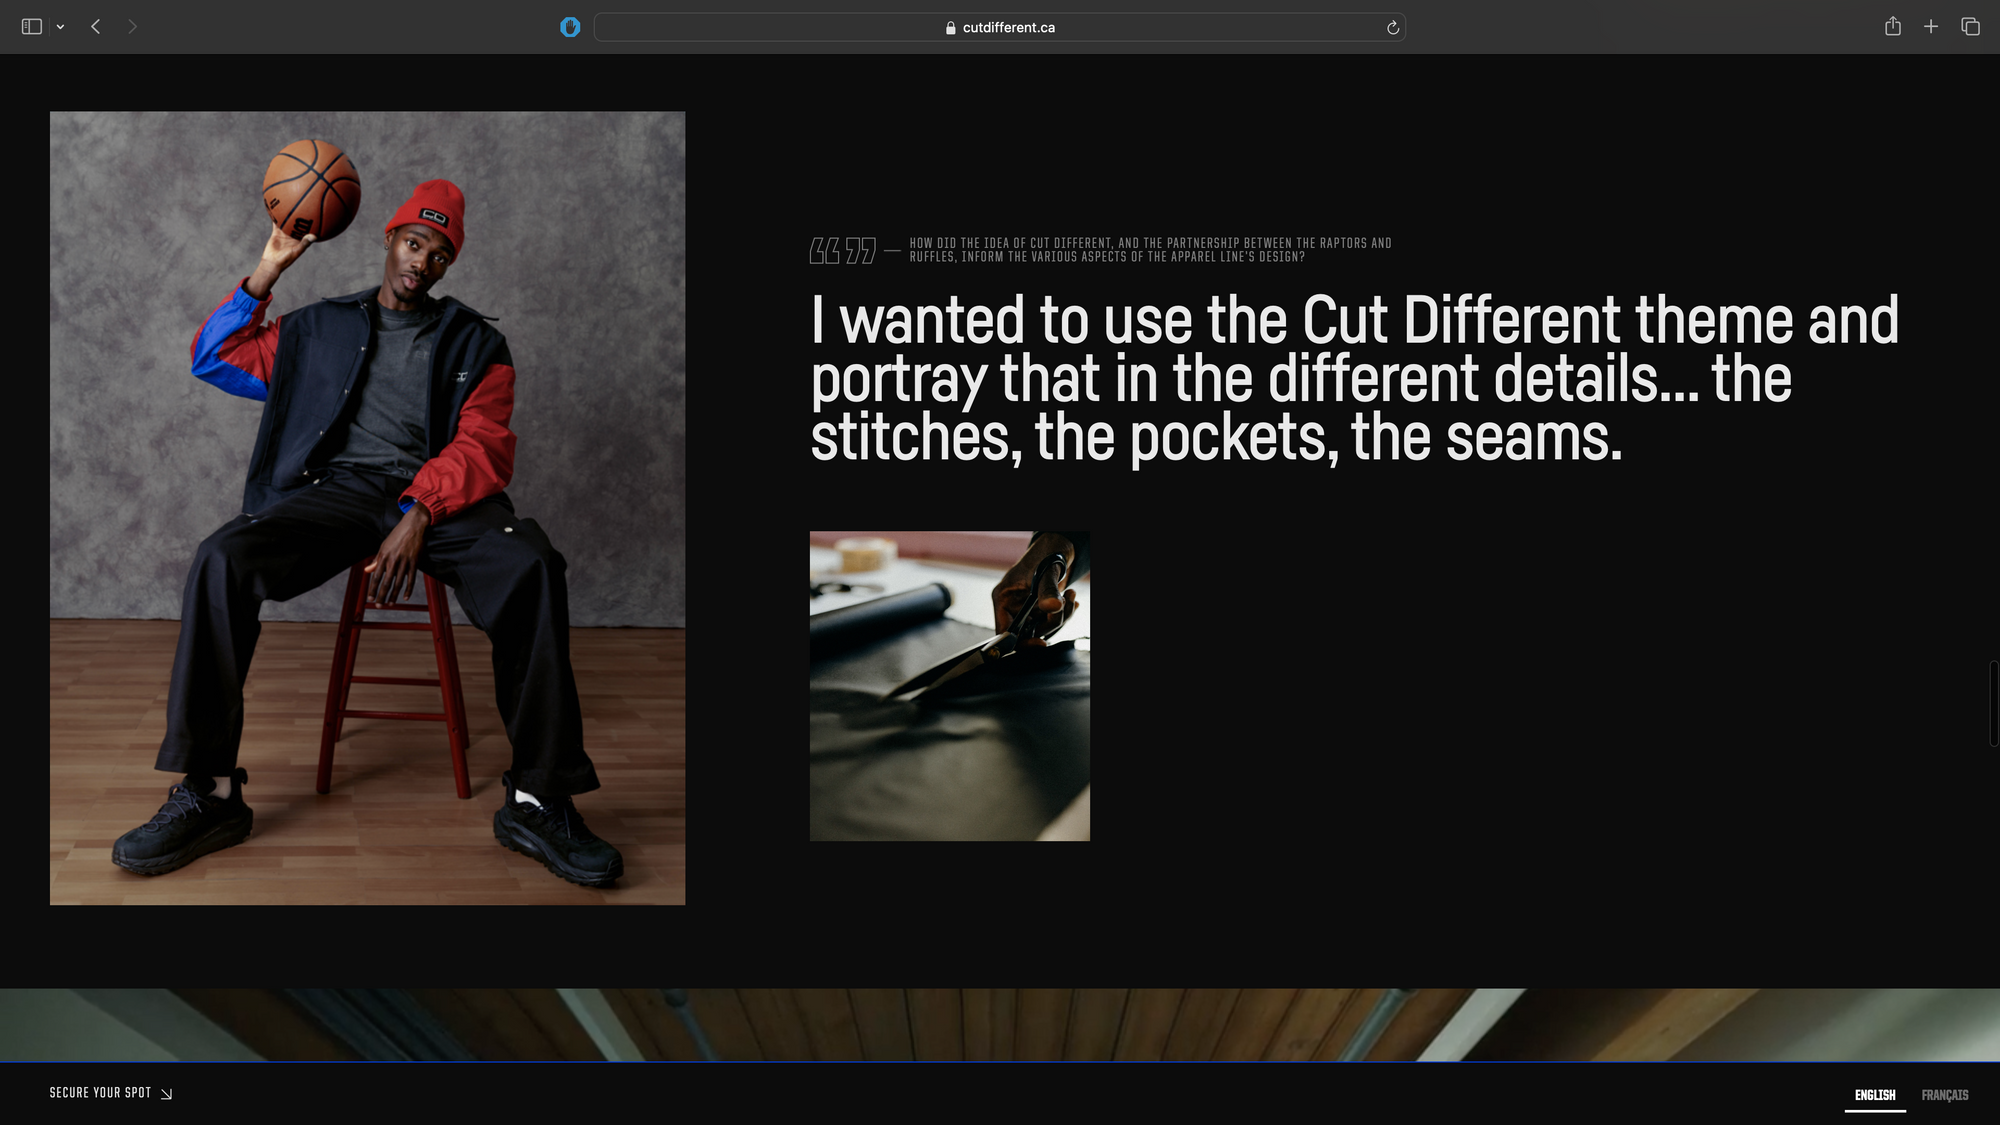Click the wooden ceiling banner image
The height and width of the screenshot is (1125, 2000).
(x=1000, y=1024)
